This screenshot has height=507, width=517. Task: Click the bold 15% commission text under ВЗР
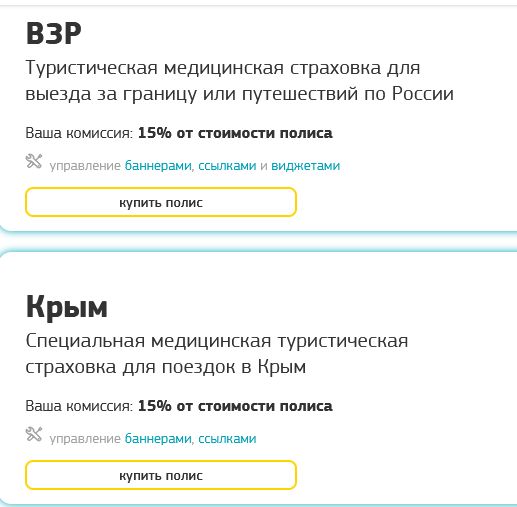coord(235,133)
